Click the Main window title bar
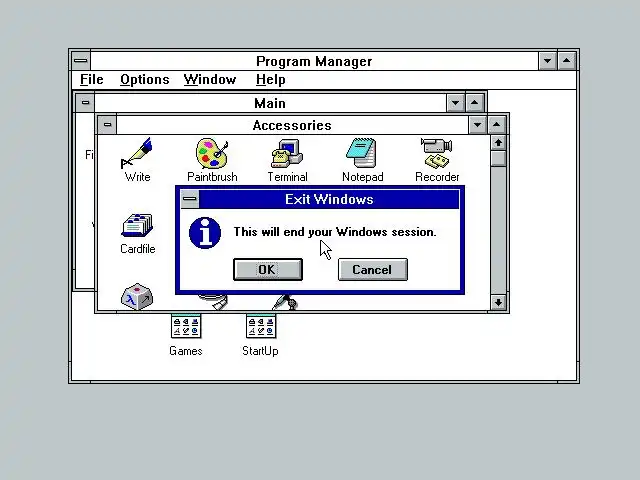Viewport: 640px width, 480px height. (x=270, y=103)
